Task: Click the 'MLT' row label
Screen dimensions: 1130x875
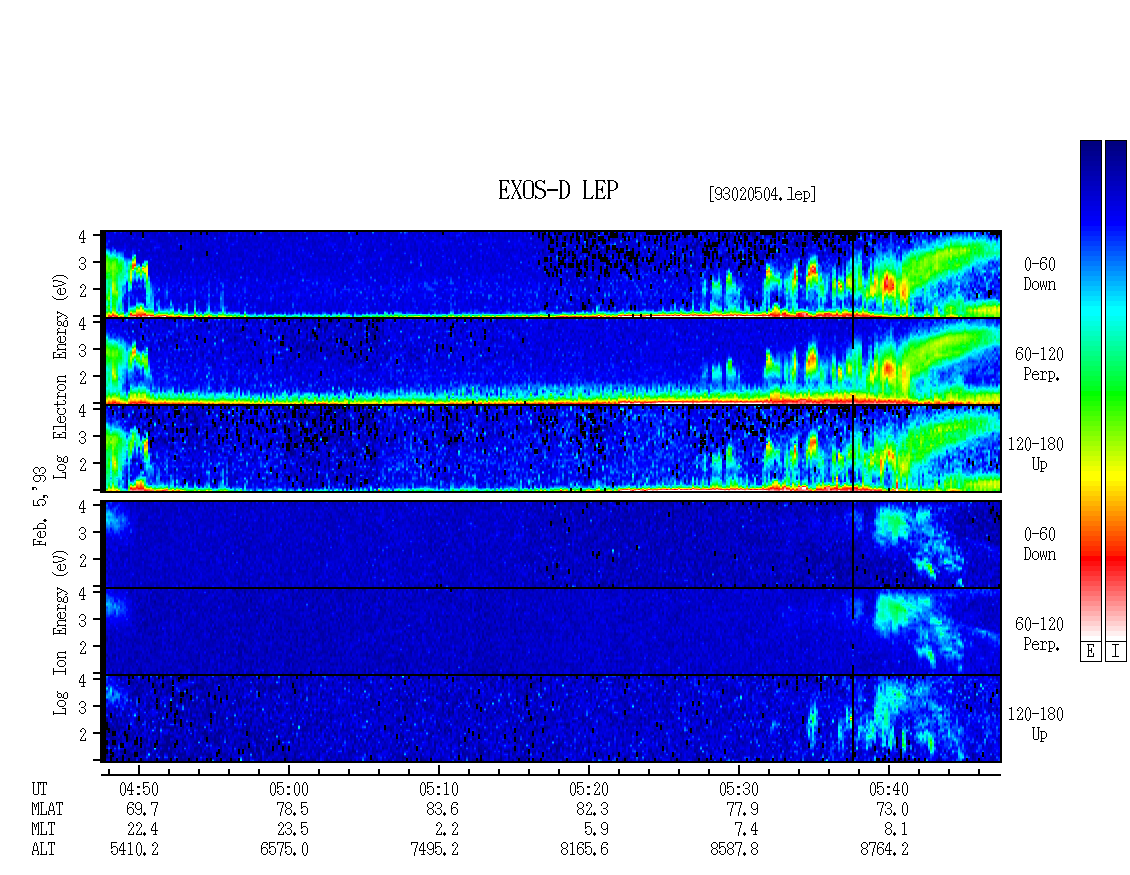Action: (x=43, y=830)
